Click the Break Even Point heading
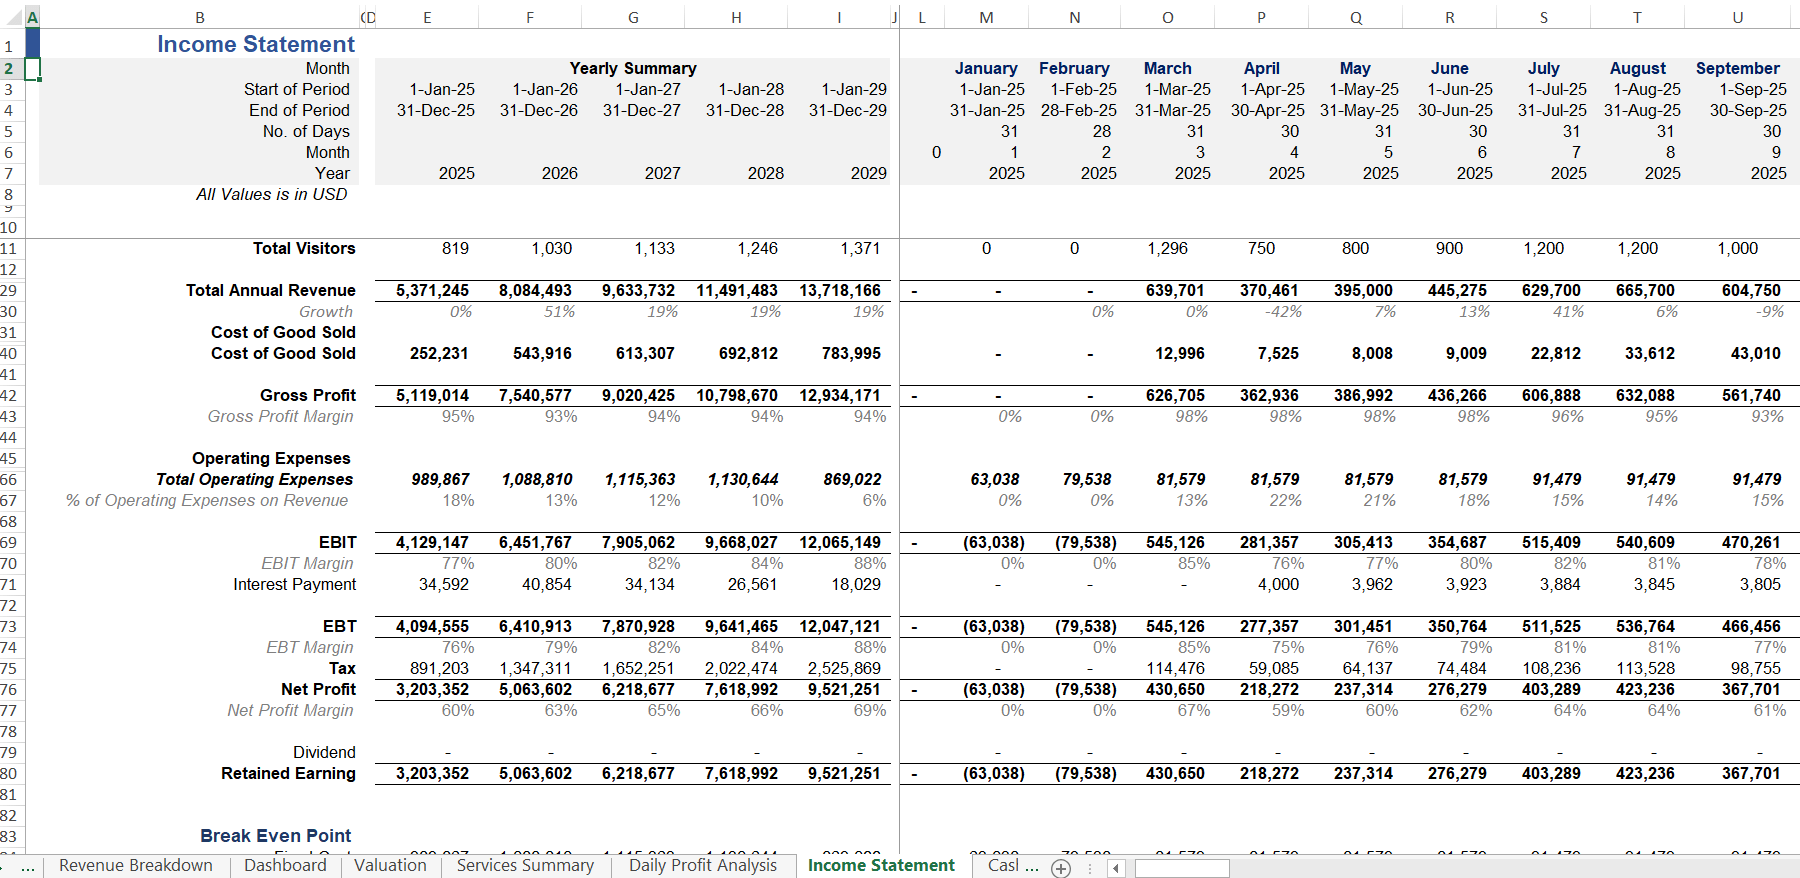 pos(276,835)
